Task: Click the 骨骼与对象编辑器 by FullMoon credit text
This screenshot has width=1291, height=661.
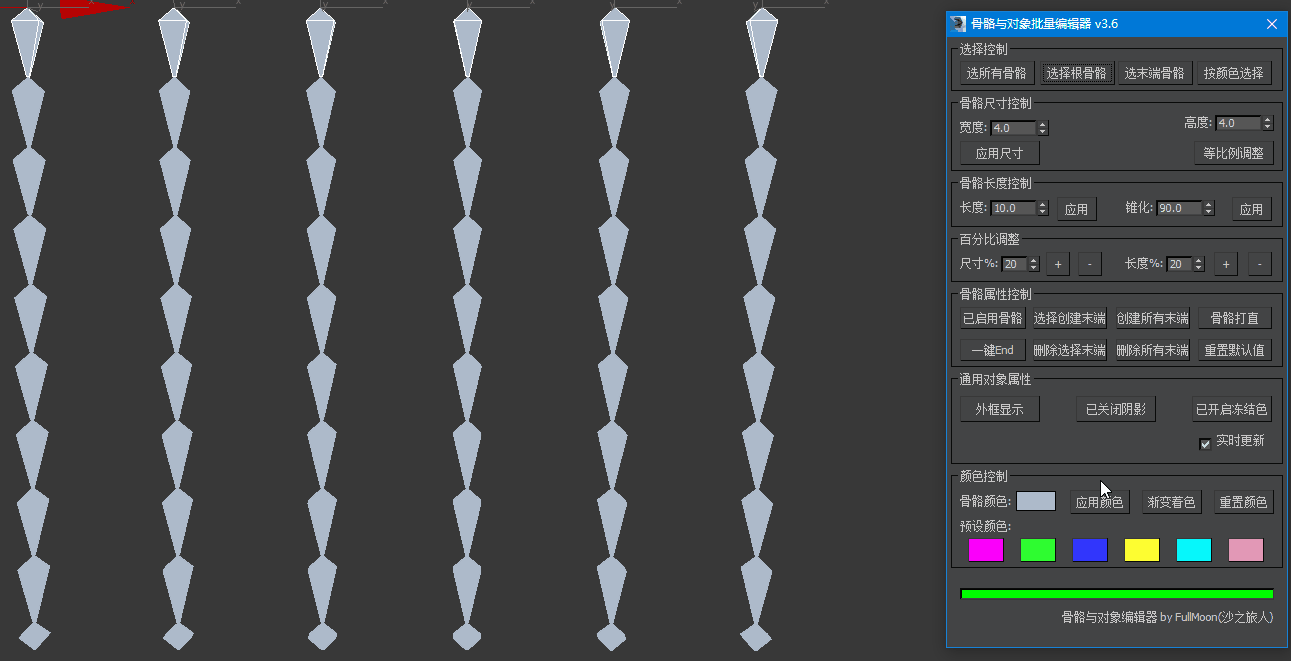Action: 1167,618
